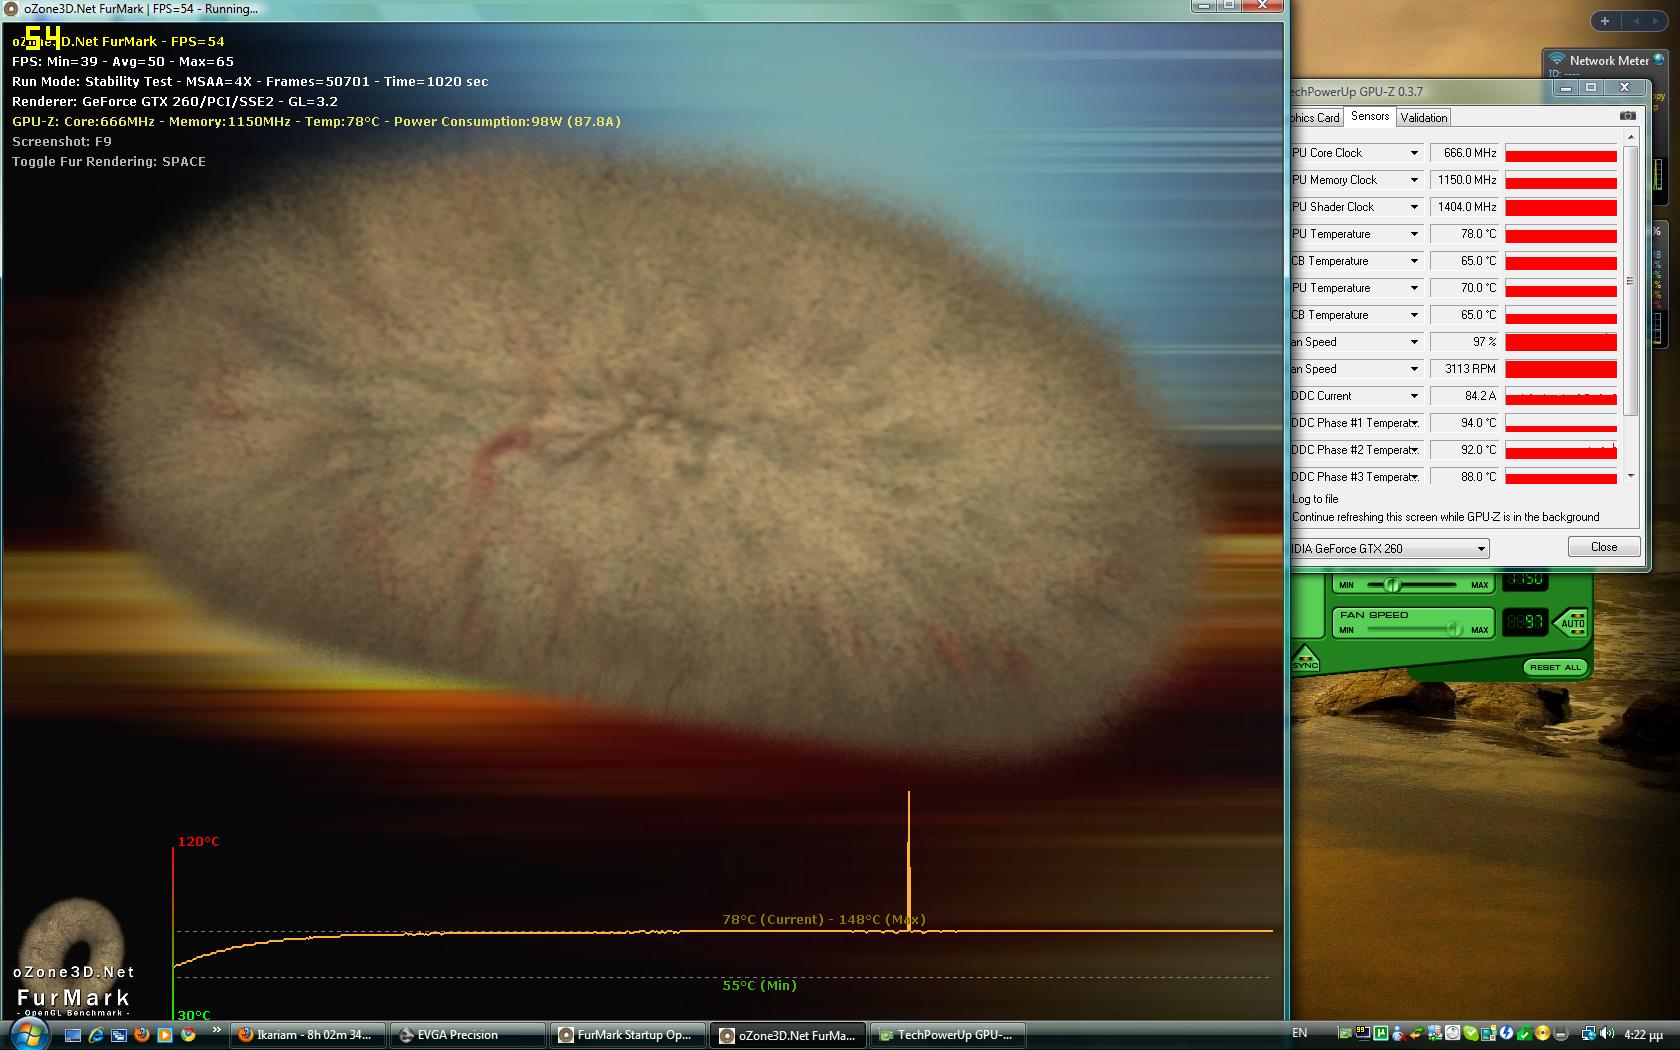
Task: Click the white round clock tray icon
Action: point(1453,1034)
